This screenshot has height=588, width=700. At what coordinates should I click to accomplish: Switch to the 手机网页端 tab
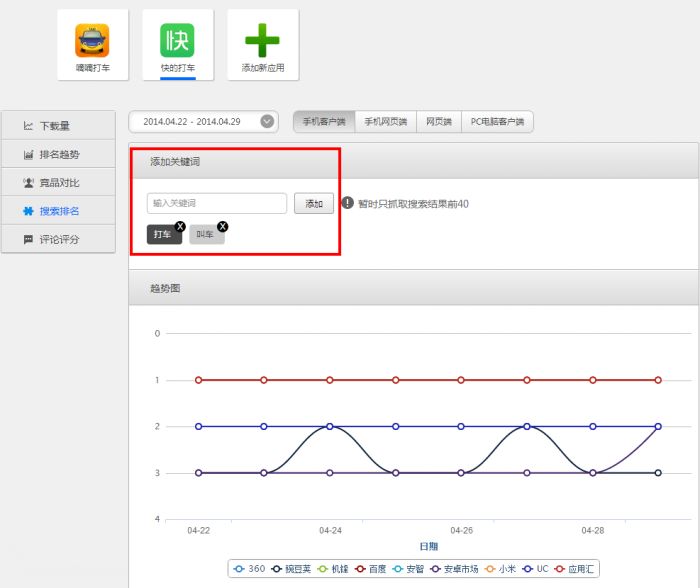386,122
